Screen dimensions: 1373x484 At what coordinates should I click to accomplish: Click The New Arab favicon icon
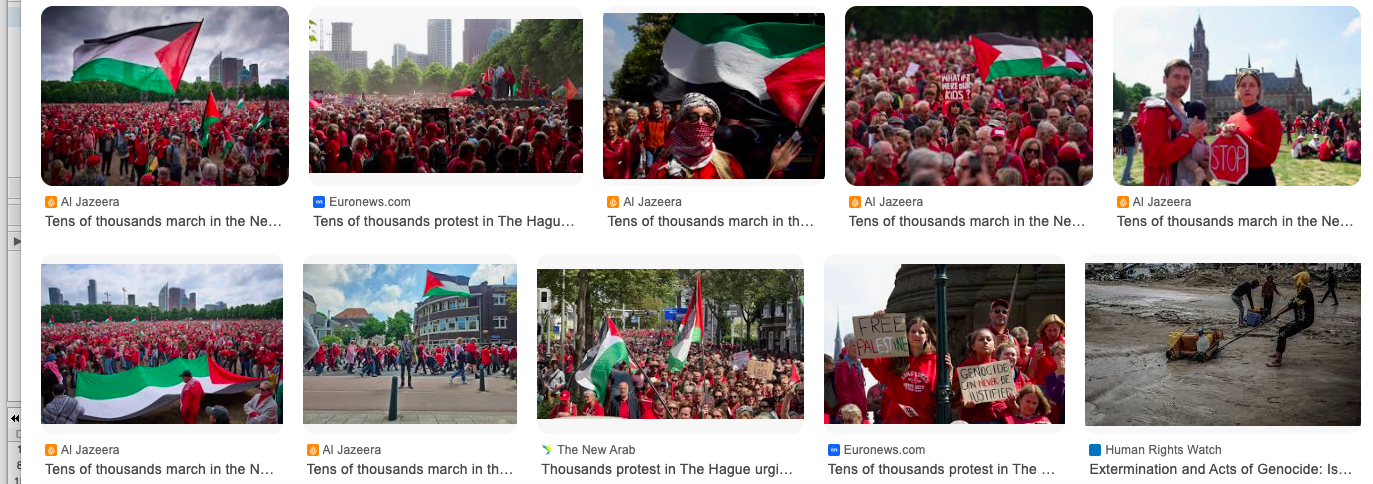click(x=547, y=450)
